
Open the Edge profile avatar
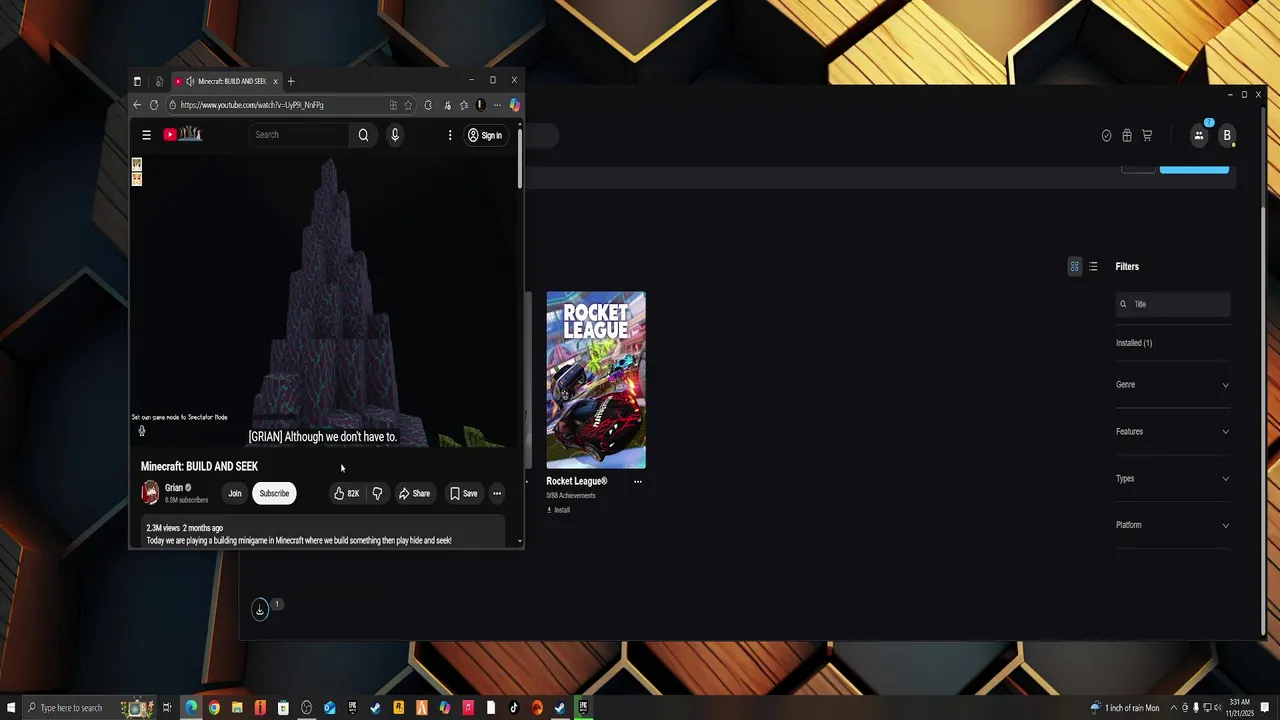tap(480, 105)
